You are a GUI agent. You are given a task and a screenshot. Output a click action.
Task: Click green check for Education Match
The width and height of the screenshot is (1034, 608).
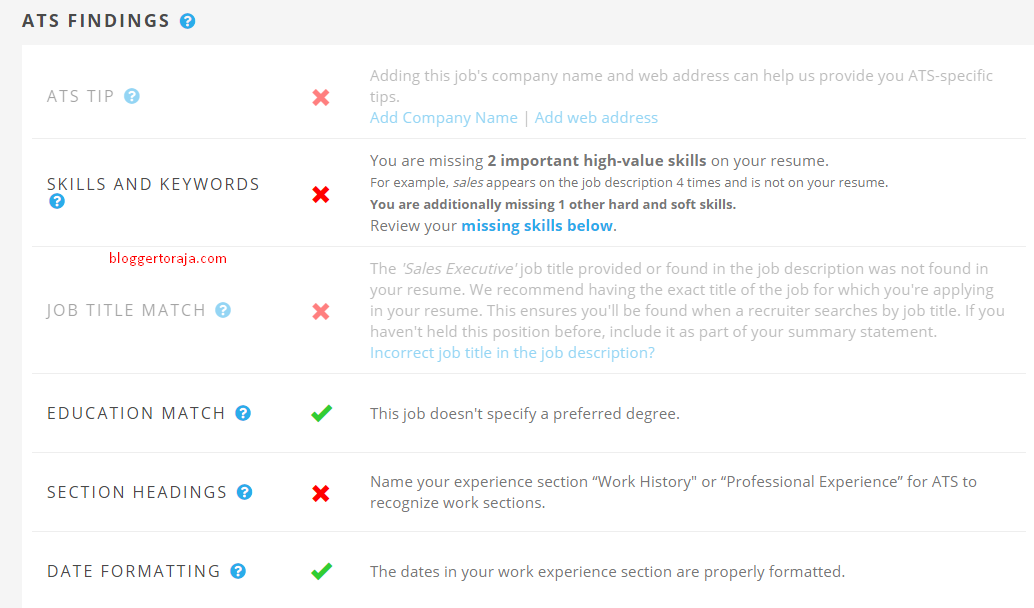321,413
